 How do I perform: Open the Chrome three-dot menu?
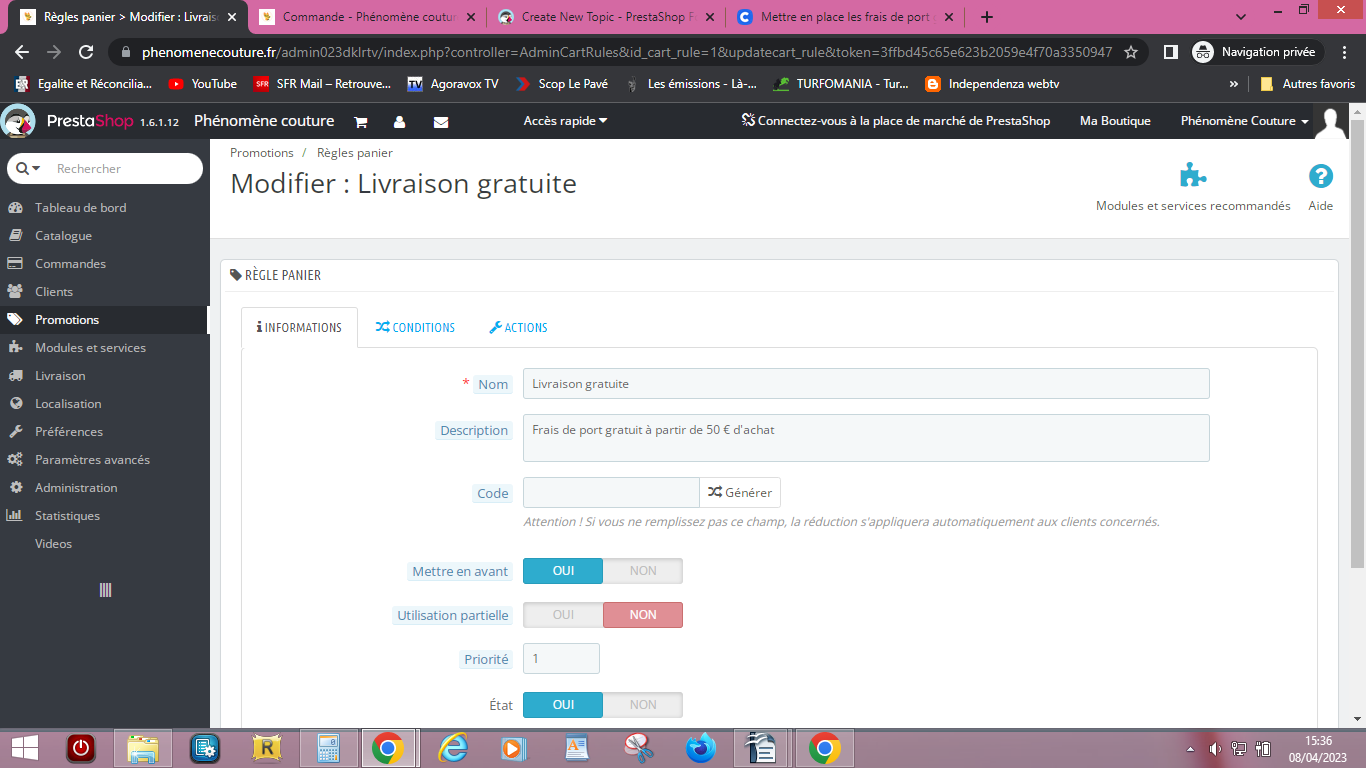pos(1342,52)
